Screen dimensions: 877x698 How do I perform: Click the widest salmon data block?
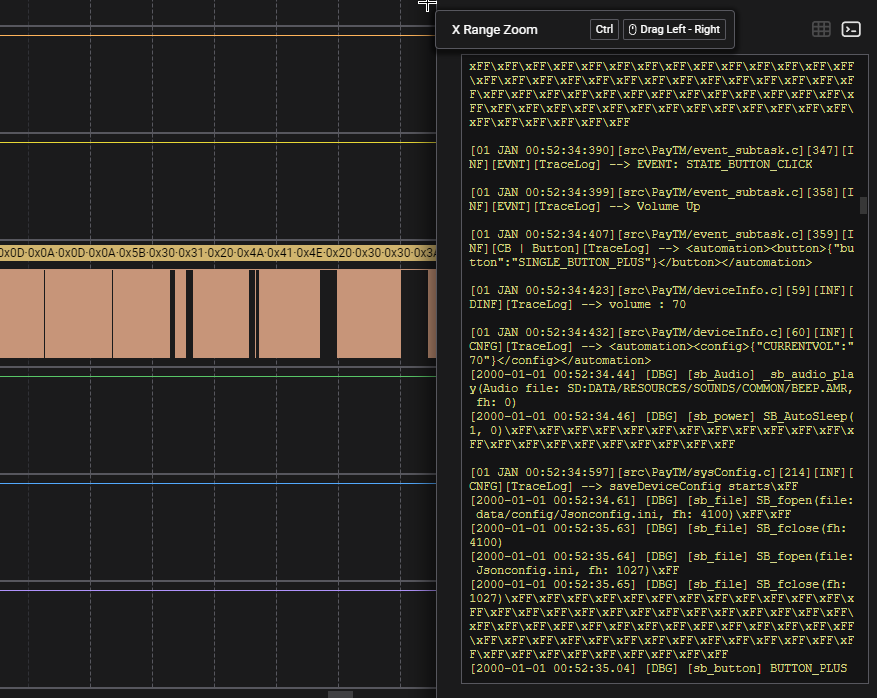78,313
